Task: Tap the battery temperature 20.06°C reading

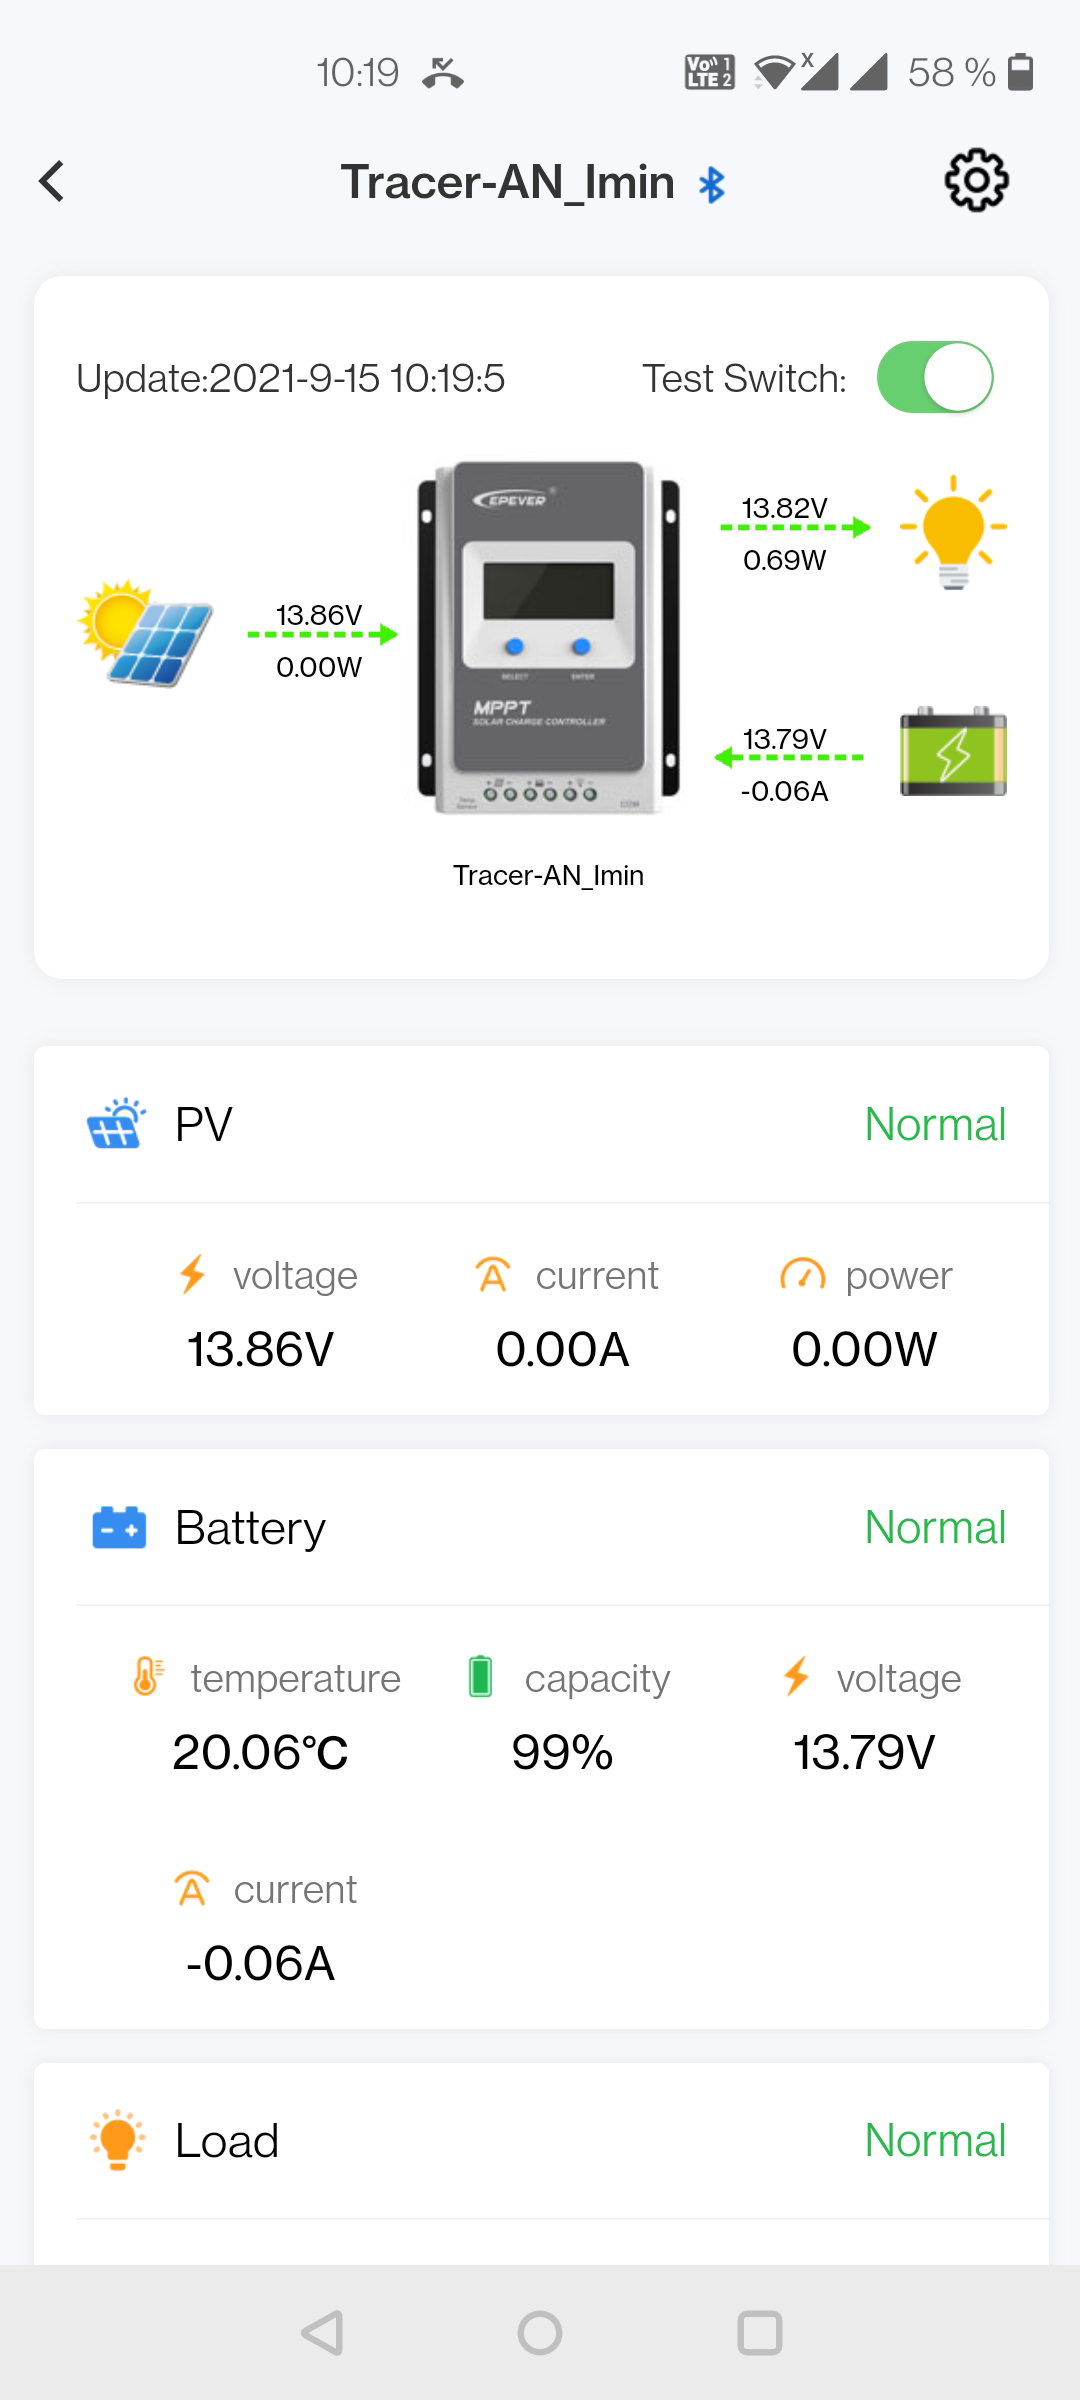Action: 260,1752
